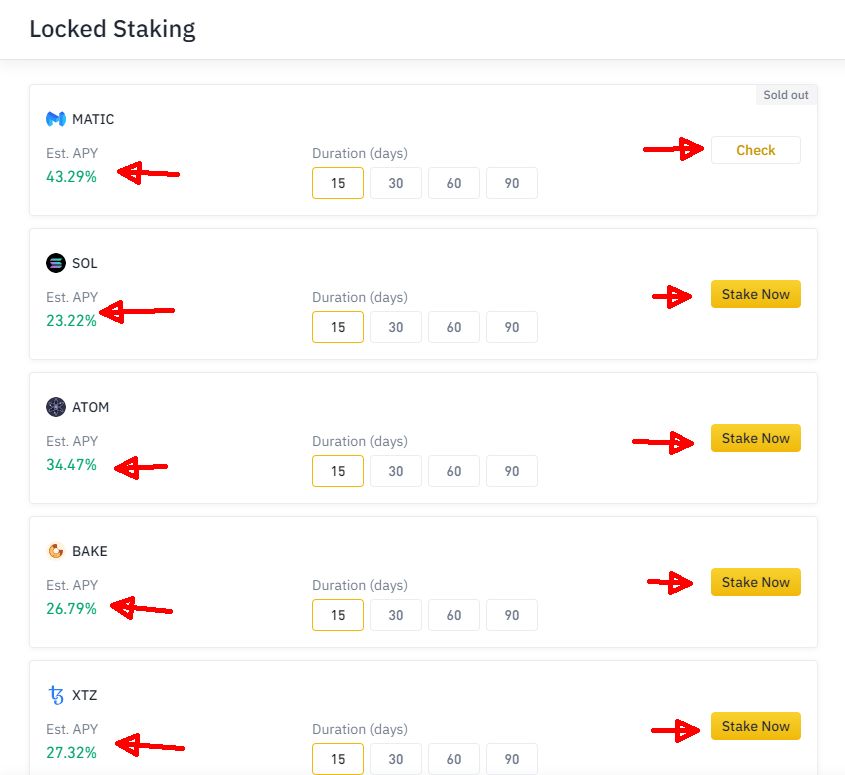
Task: Click the BAKE coin icon
Action: point(56,551)
